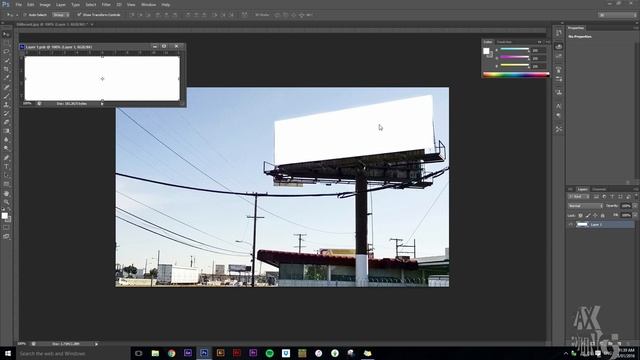
Task: Toggle Show Transform Controls checkbox
Action: pos(79,15)
